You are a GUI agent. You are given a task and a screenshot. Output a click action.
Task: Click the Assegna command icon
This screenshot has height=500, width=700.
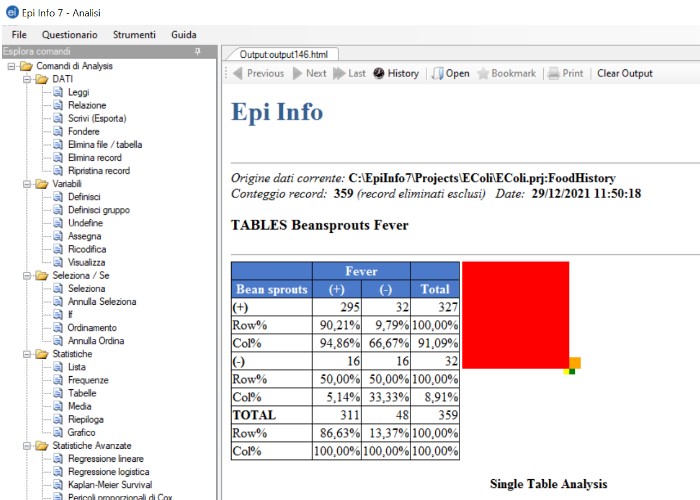pos(58,236)
